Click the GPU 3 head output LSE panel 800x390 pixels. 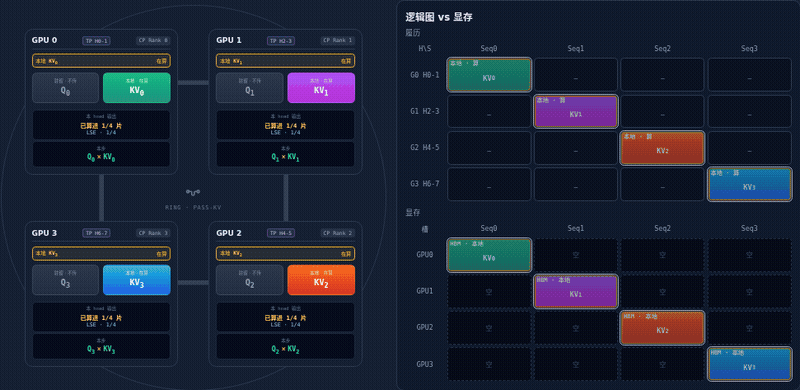[x=101, y=317]
